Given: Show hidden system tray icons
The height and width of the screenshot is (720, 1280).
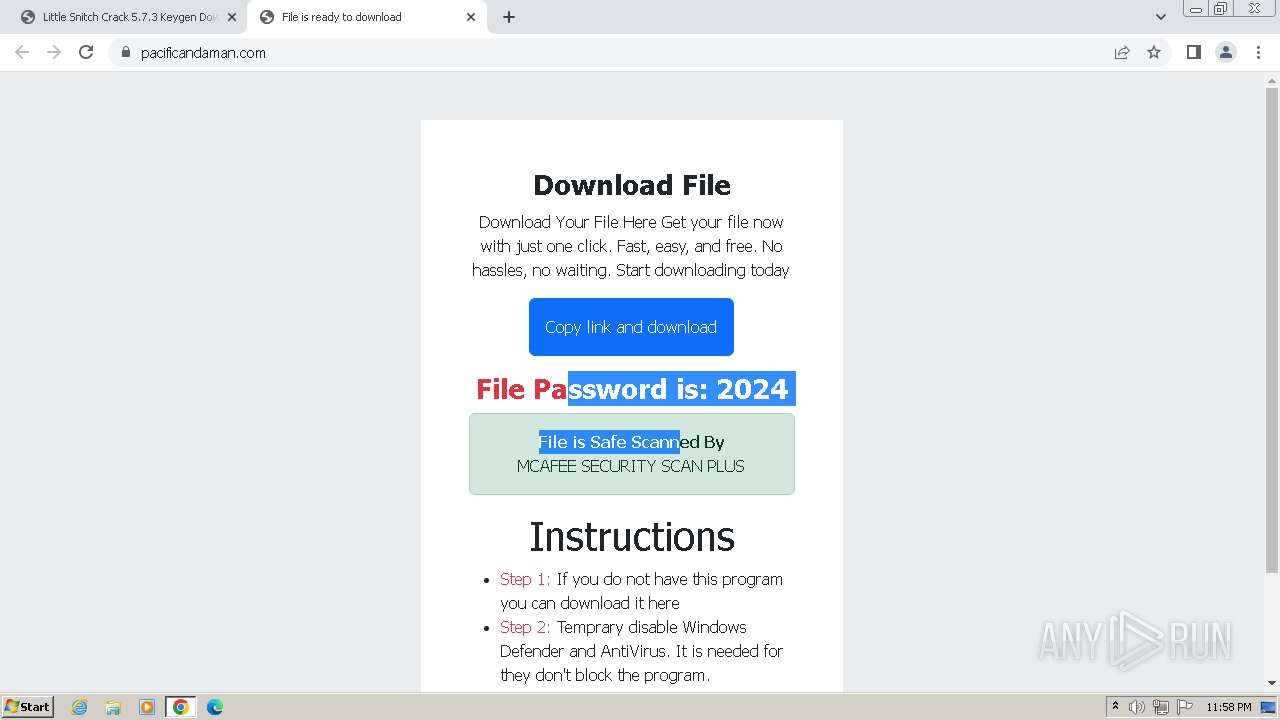Looking at the screenshot, I should (x=1115, y=707).
